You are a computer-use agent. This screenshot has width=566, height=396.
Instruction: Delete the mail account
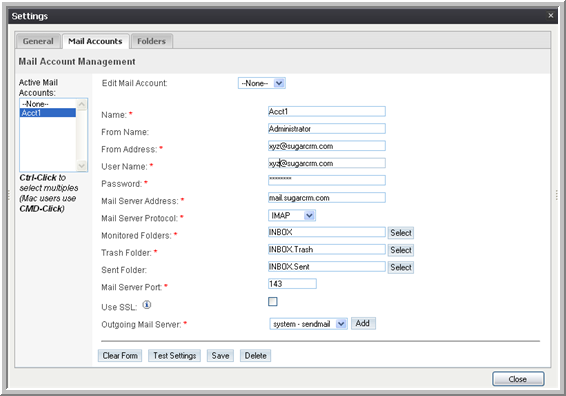click(256, 356)
